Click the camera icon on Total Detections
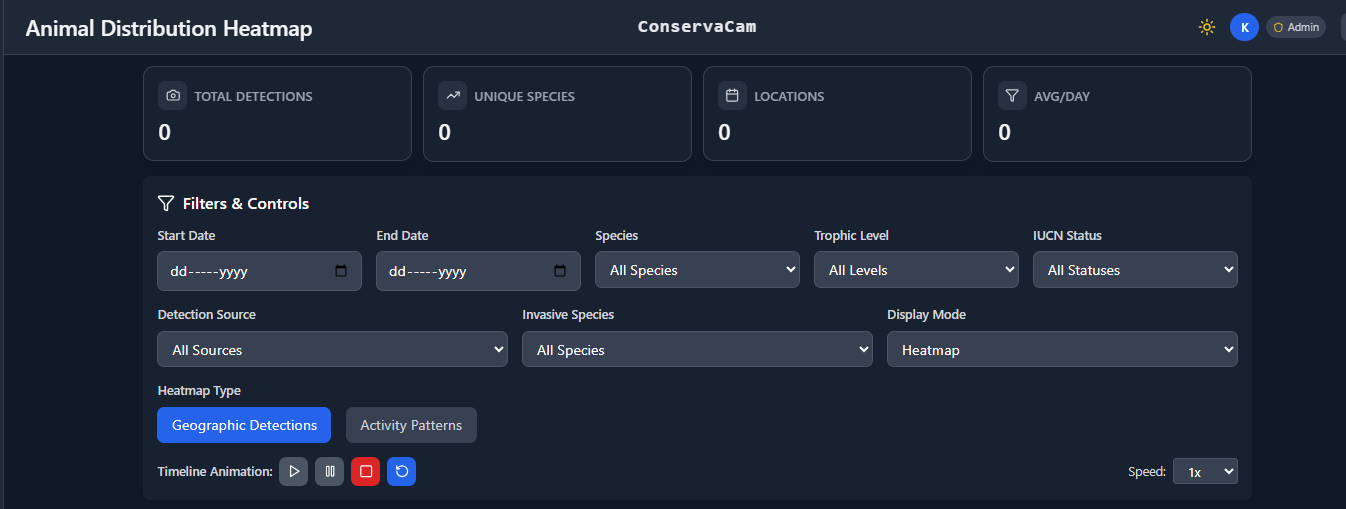The image size is (1346, 509). (173, 96)
